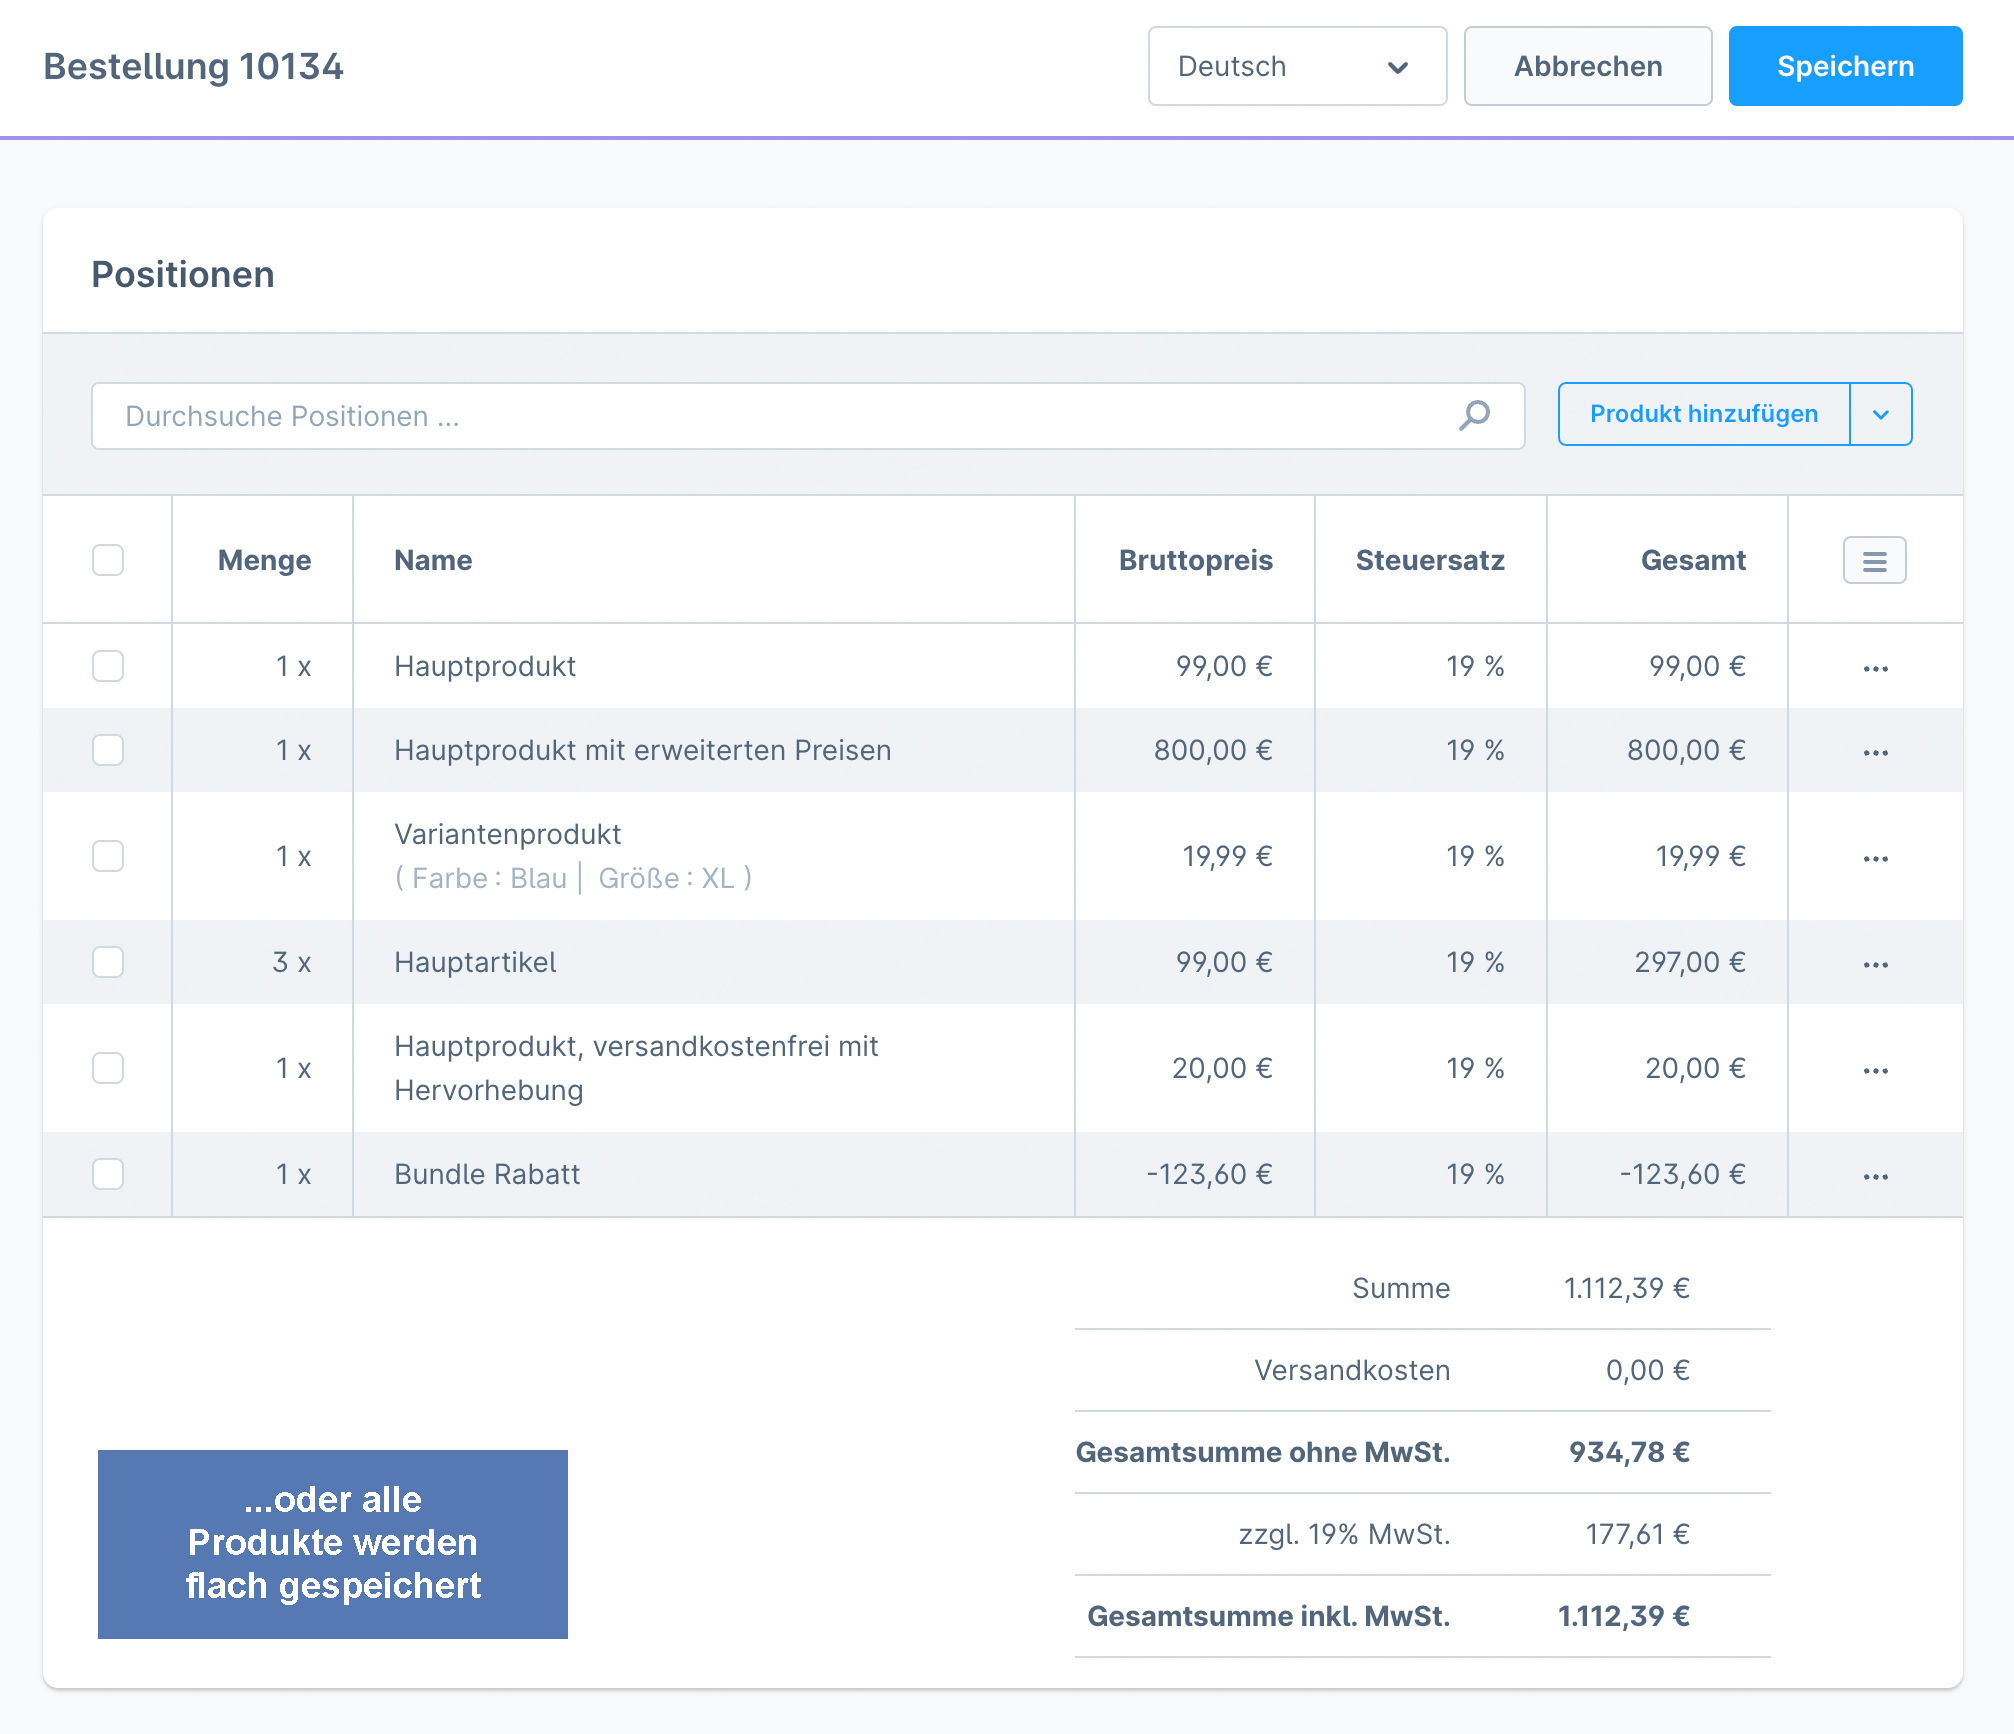Select checkbox for versandkostenfrei mit Hervorhebung row
This screenshot has height=1734, width=2014.
tap(108, 1068)
